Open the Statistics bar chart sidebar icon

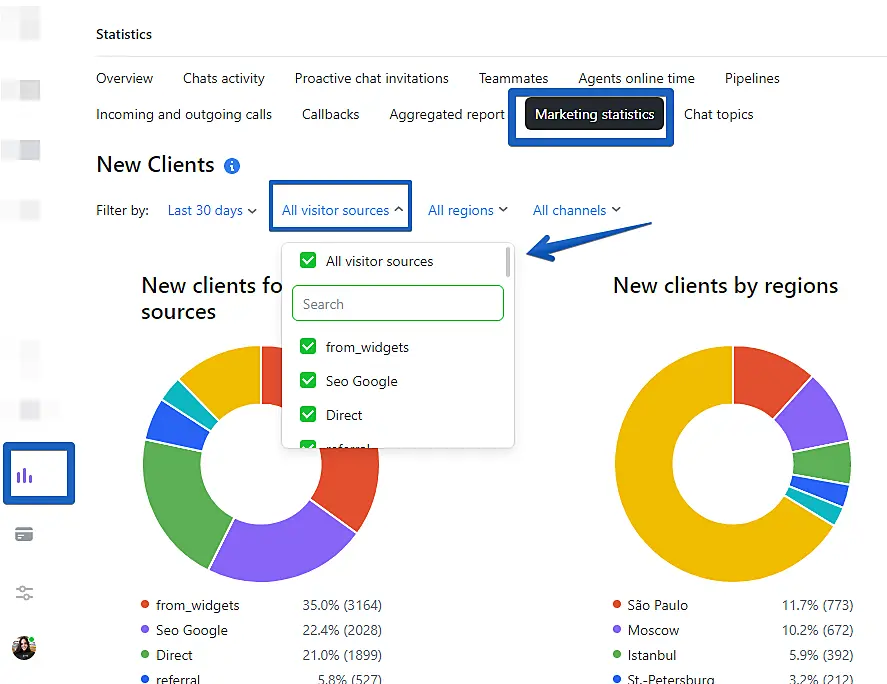pyautogui.click(x=25, y=475)
